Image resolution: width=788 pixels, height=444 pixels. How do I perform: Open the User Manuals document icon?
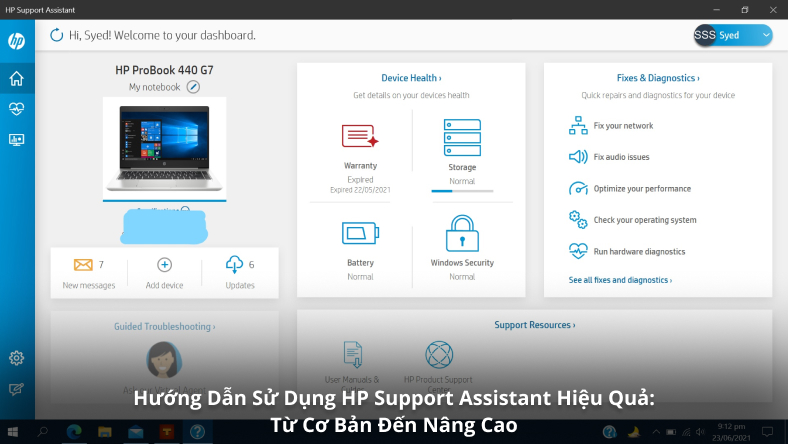point(353,354)
